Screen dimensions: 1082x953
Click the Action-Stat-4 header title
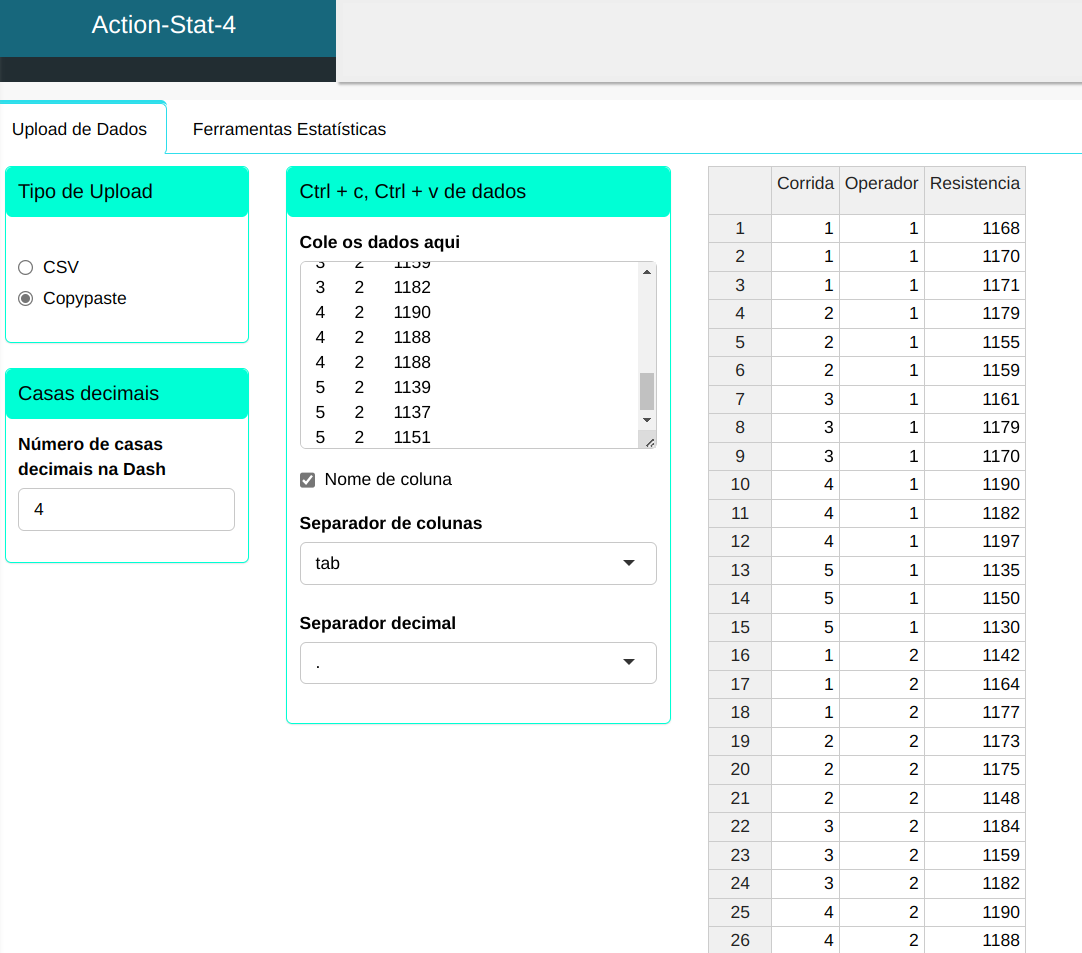coord(164,25)
